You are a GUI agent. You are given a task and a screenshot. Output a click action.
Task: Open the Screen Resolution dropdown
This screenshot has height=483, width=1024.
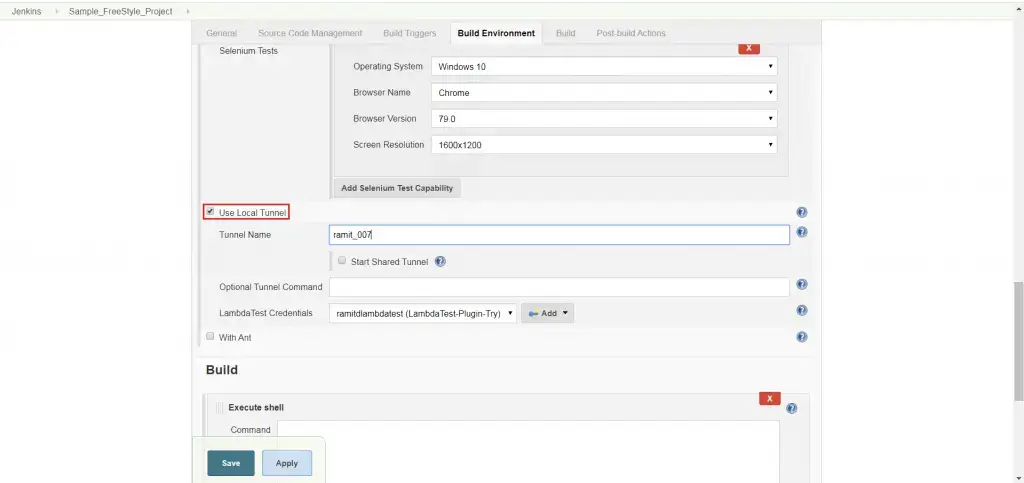pos(604,145)
